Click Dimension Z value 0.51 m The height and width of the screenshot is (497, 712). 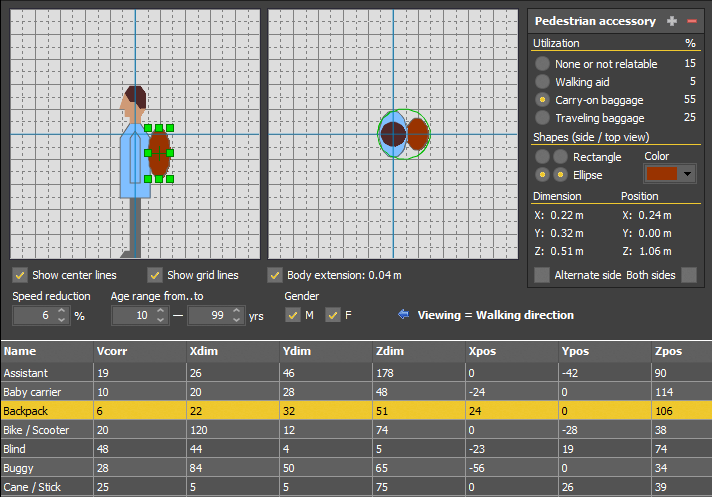point(567,251)
